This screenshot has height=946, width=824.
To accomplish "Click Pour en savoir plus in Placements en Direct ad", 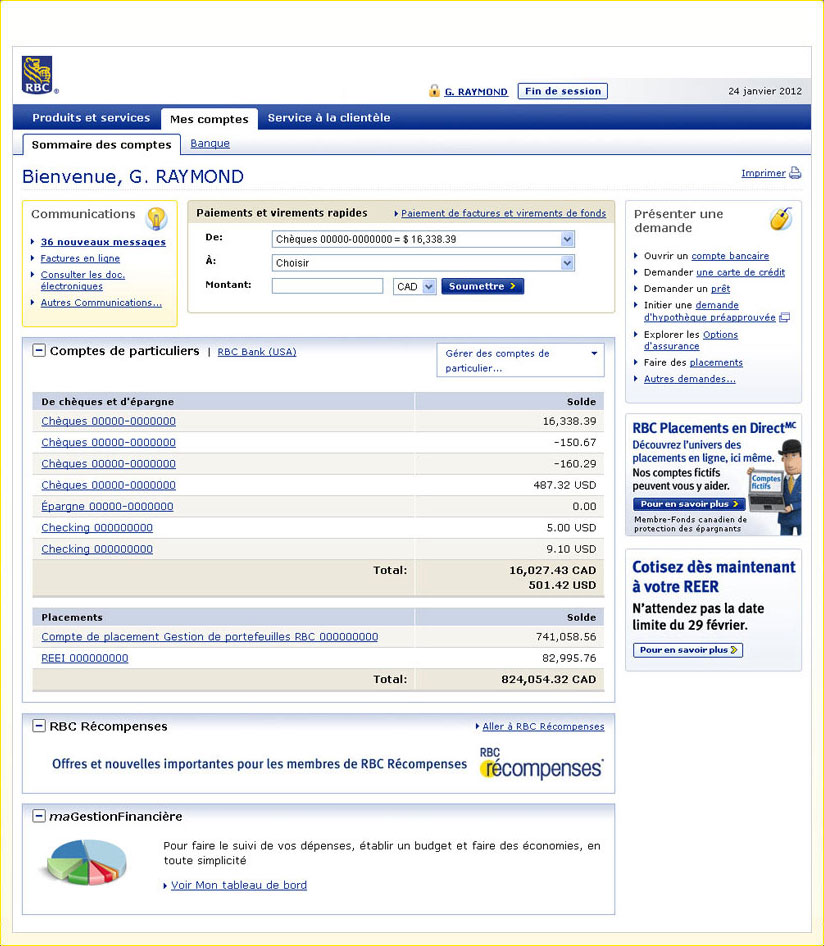I will point(688,504).
